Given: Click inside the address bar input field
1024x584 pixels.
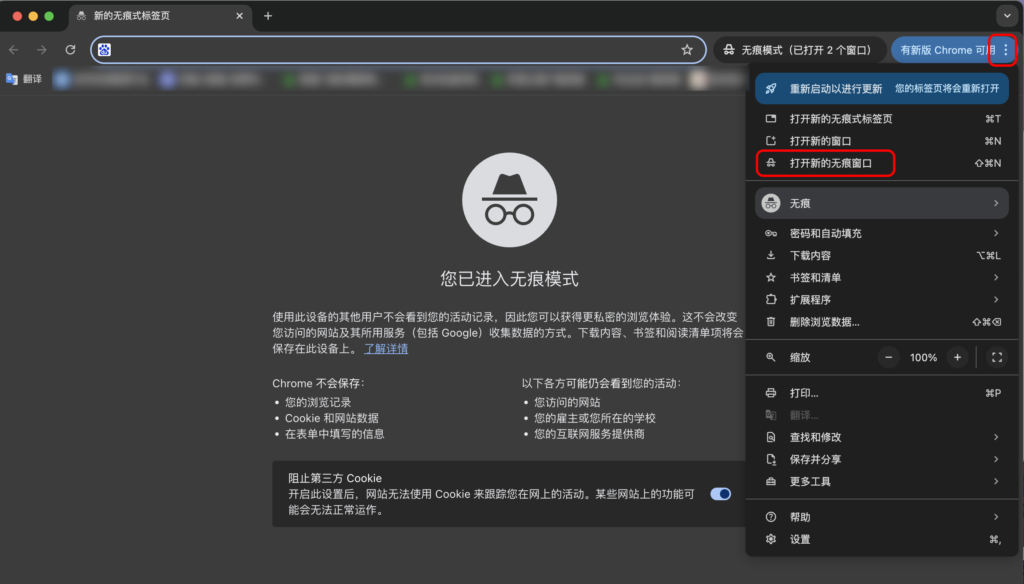Looking at the screenshot, I should point(400,49).
